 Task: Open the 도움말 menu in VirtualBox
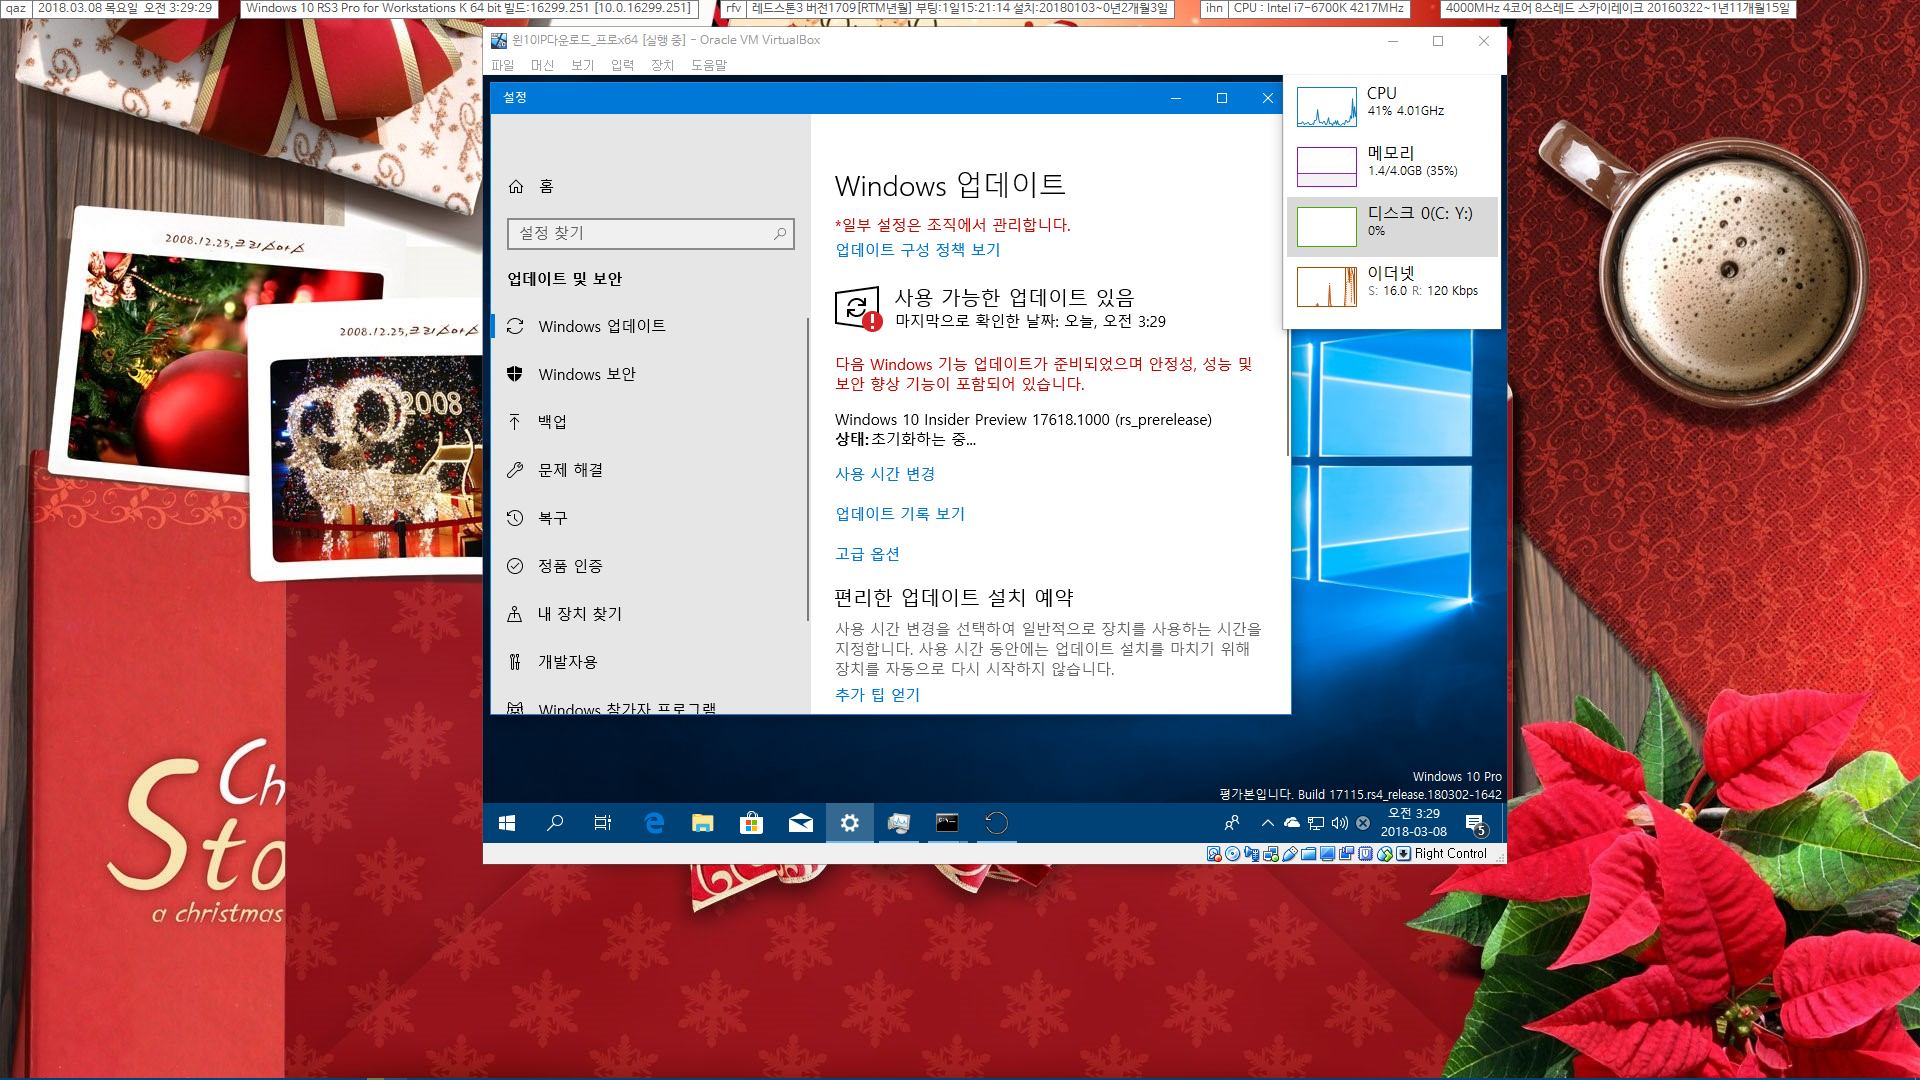pyautogui.click(x=708, y=65)
